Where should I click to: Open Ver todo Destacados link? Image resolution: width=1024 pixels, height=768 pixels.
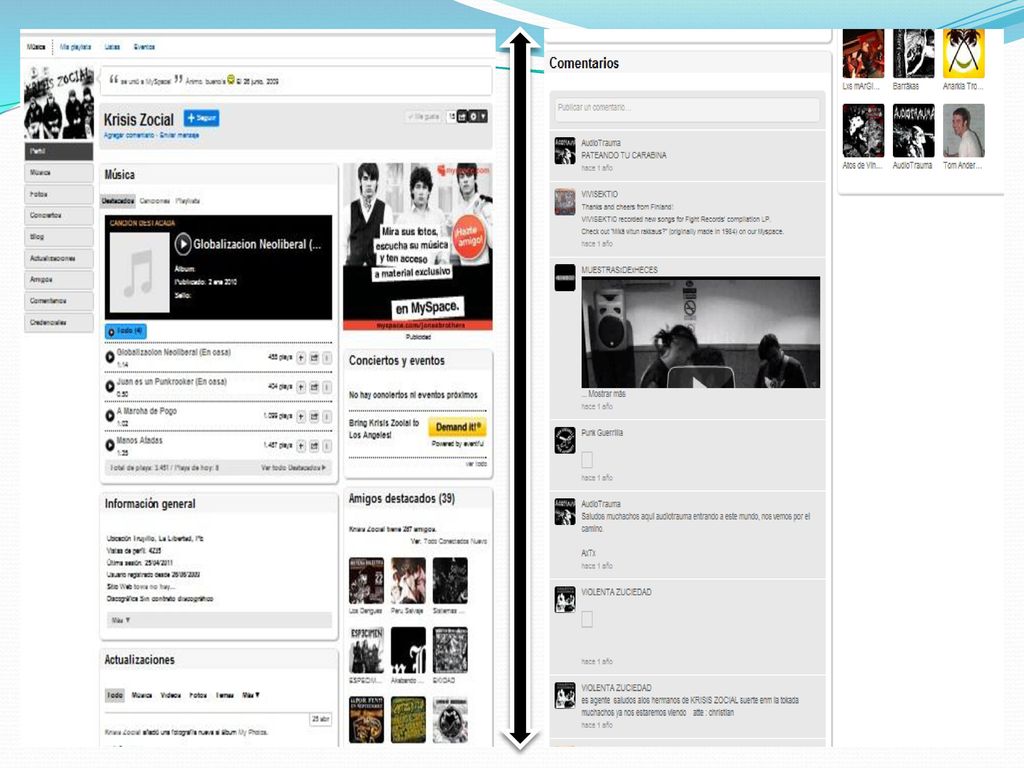click(x=293, y=468)
